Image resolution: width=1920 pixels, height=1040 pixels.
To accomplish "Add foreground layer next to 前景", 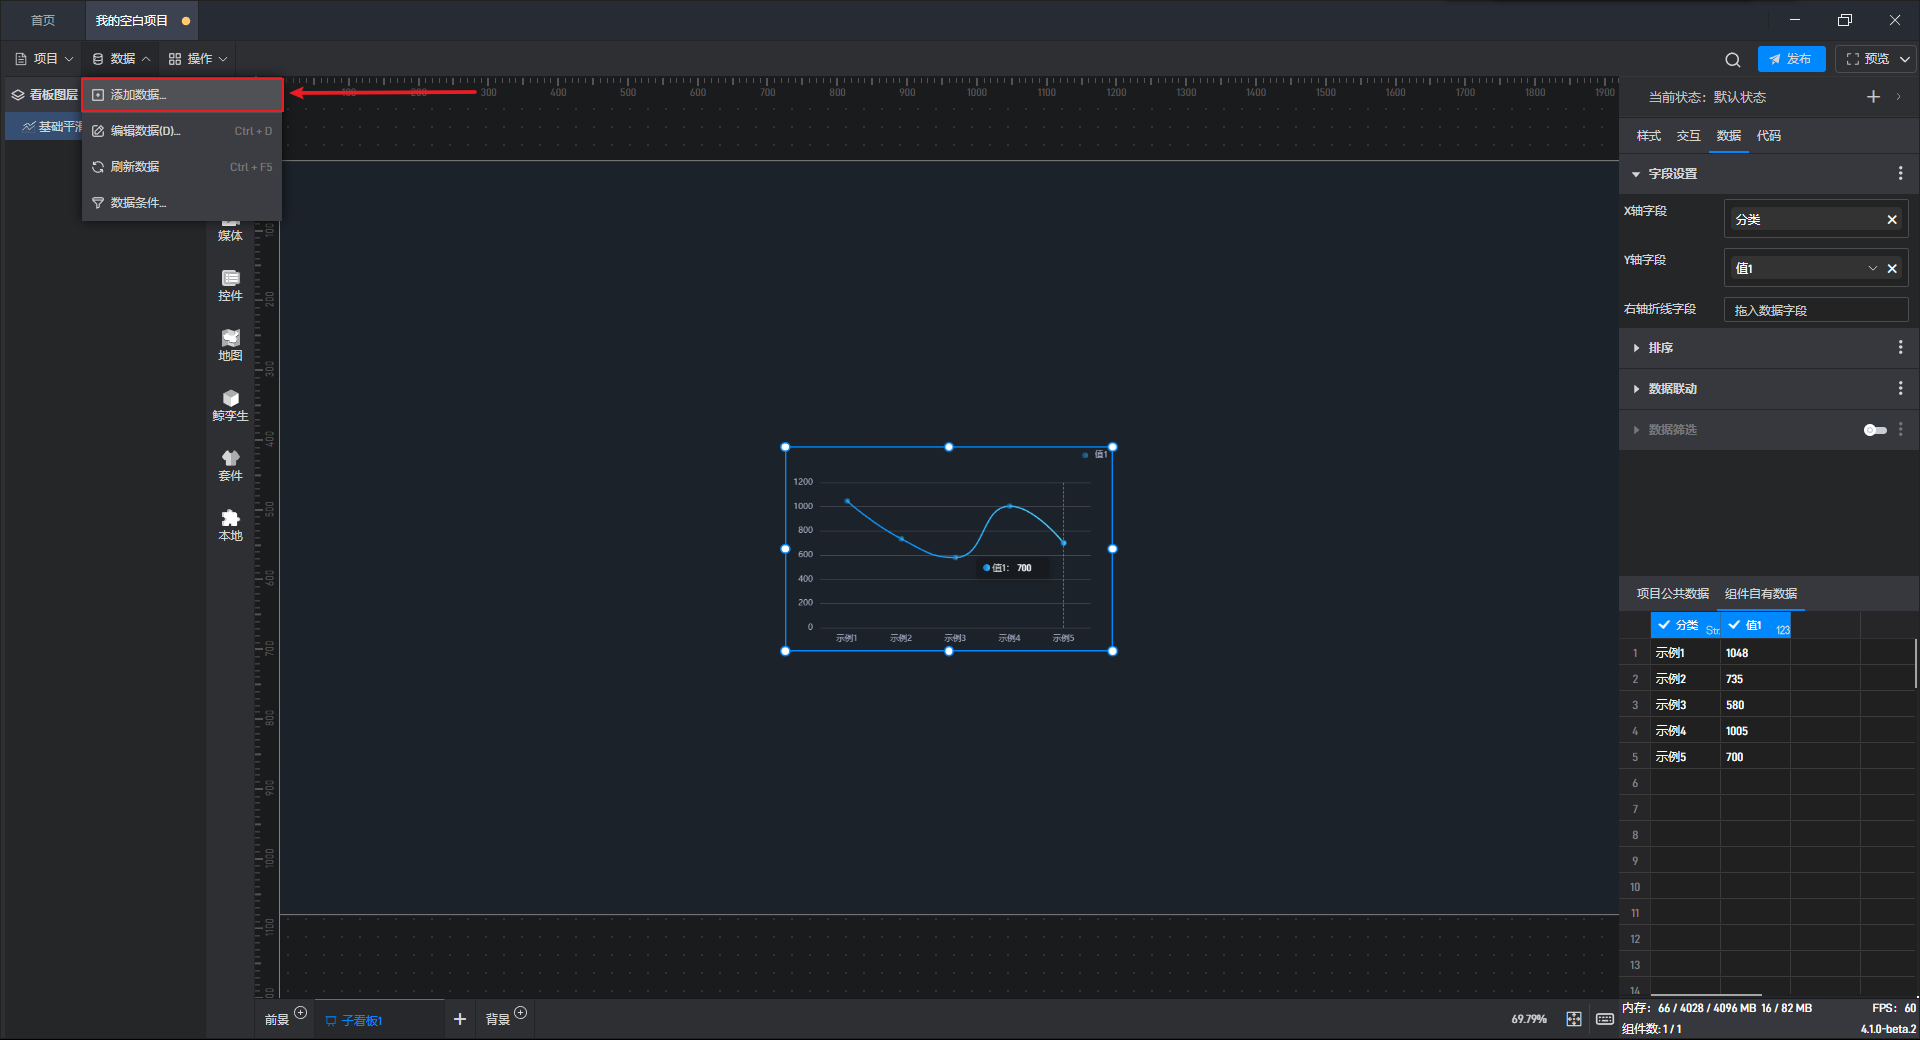I will pyautogui.click(x=300, y=1013).
